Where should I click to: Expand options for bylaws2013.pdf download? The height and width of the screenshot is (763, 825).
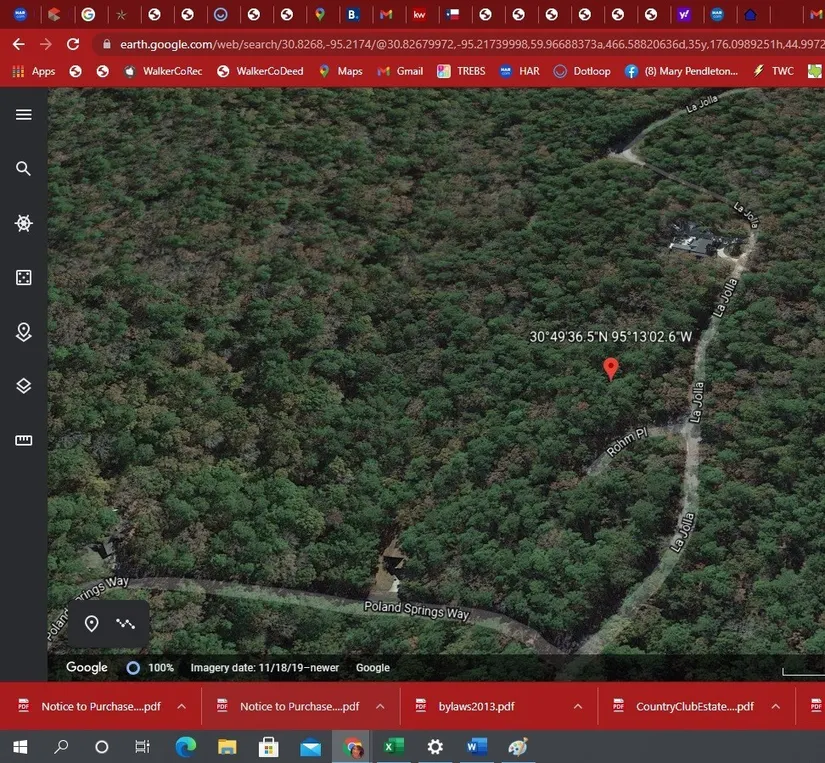[578, 706]
